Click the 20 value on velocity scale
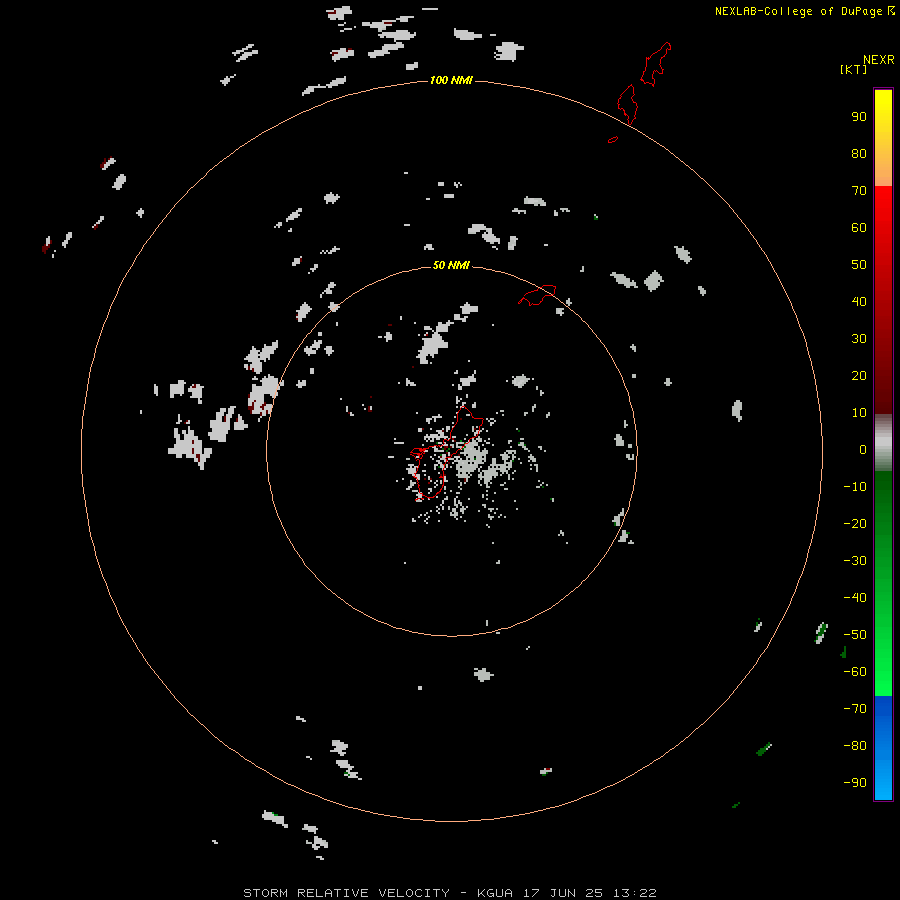 [859, 375]
